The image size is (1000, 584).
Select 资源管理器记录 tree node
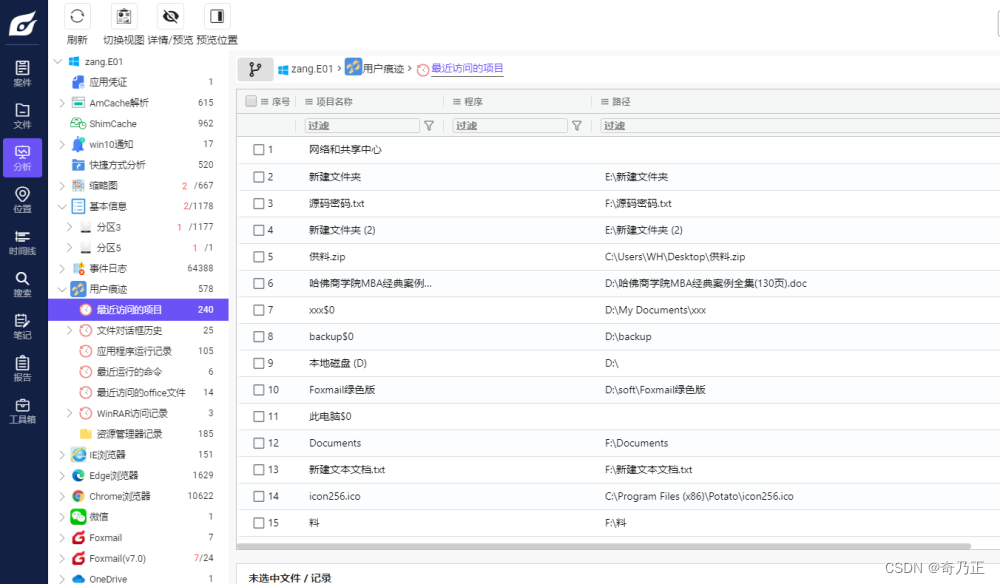coord(129,434)
